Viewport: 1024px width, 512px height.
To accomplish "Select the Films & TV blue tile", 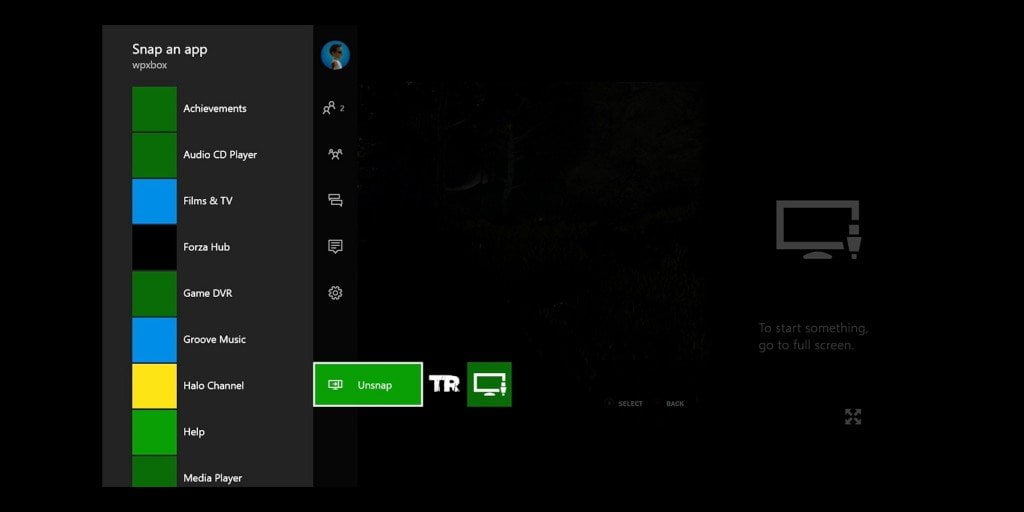I will coord(154,201).
